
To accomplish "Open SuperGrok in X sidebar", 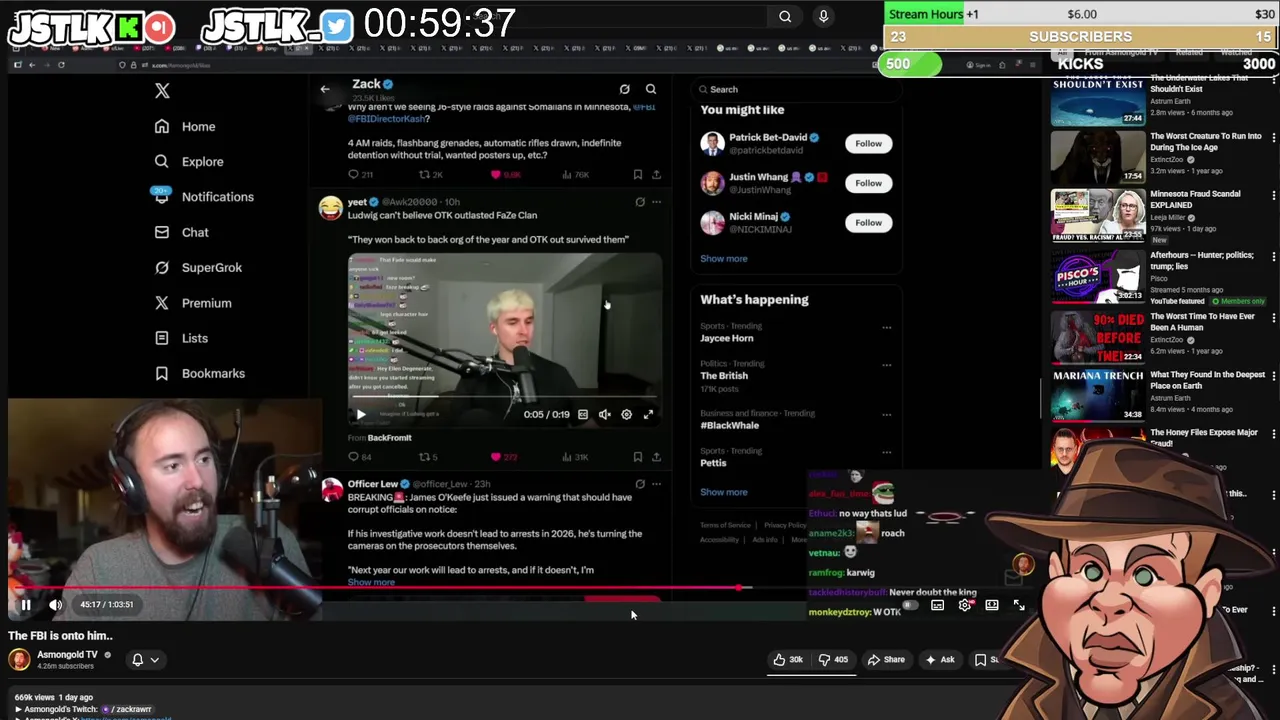I will (198, 268).
